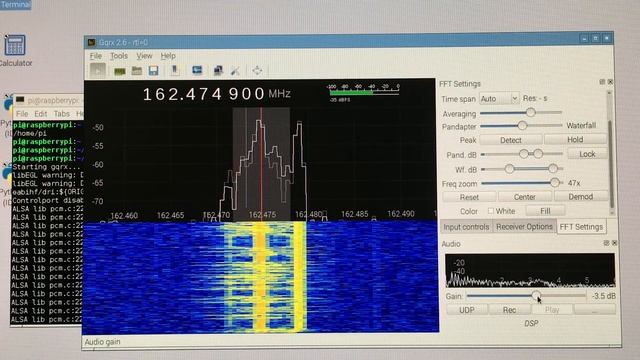Enable the White color checkbox

[x=491, y=211]
